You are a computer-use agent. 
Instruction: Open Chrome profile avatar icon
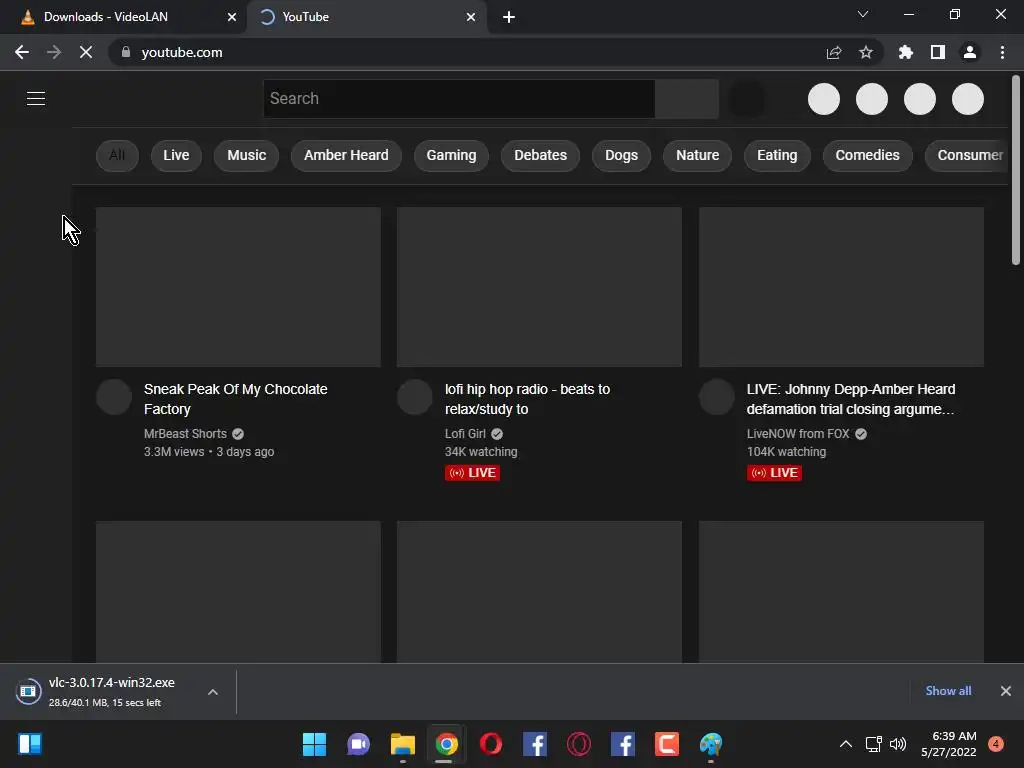[x=970, y=52]
